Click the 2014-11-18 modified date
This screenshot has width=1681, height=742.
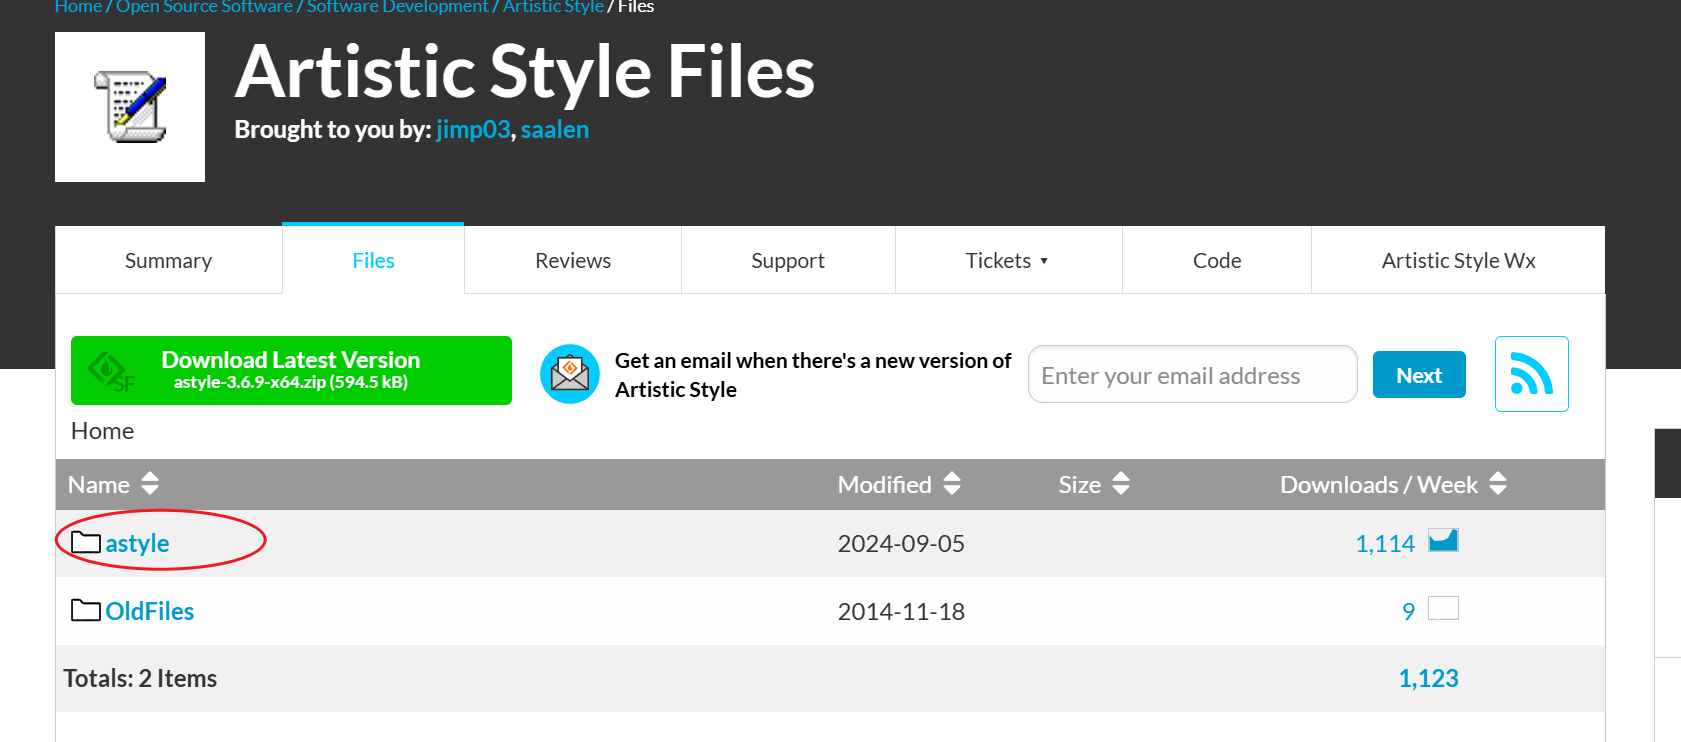(901, 611)
